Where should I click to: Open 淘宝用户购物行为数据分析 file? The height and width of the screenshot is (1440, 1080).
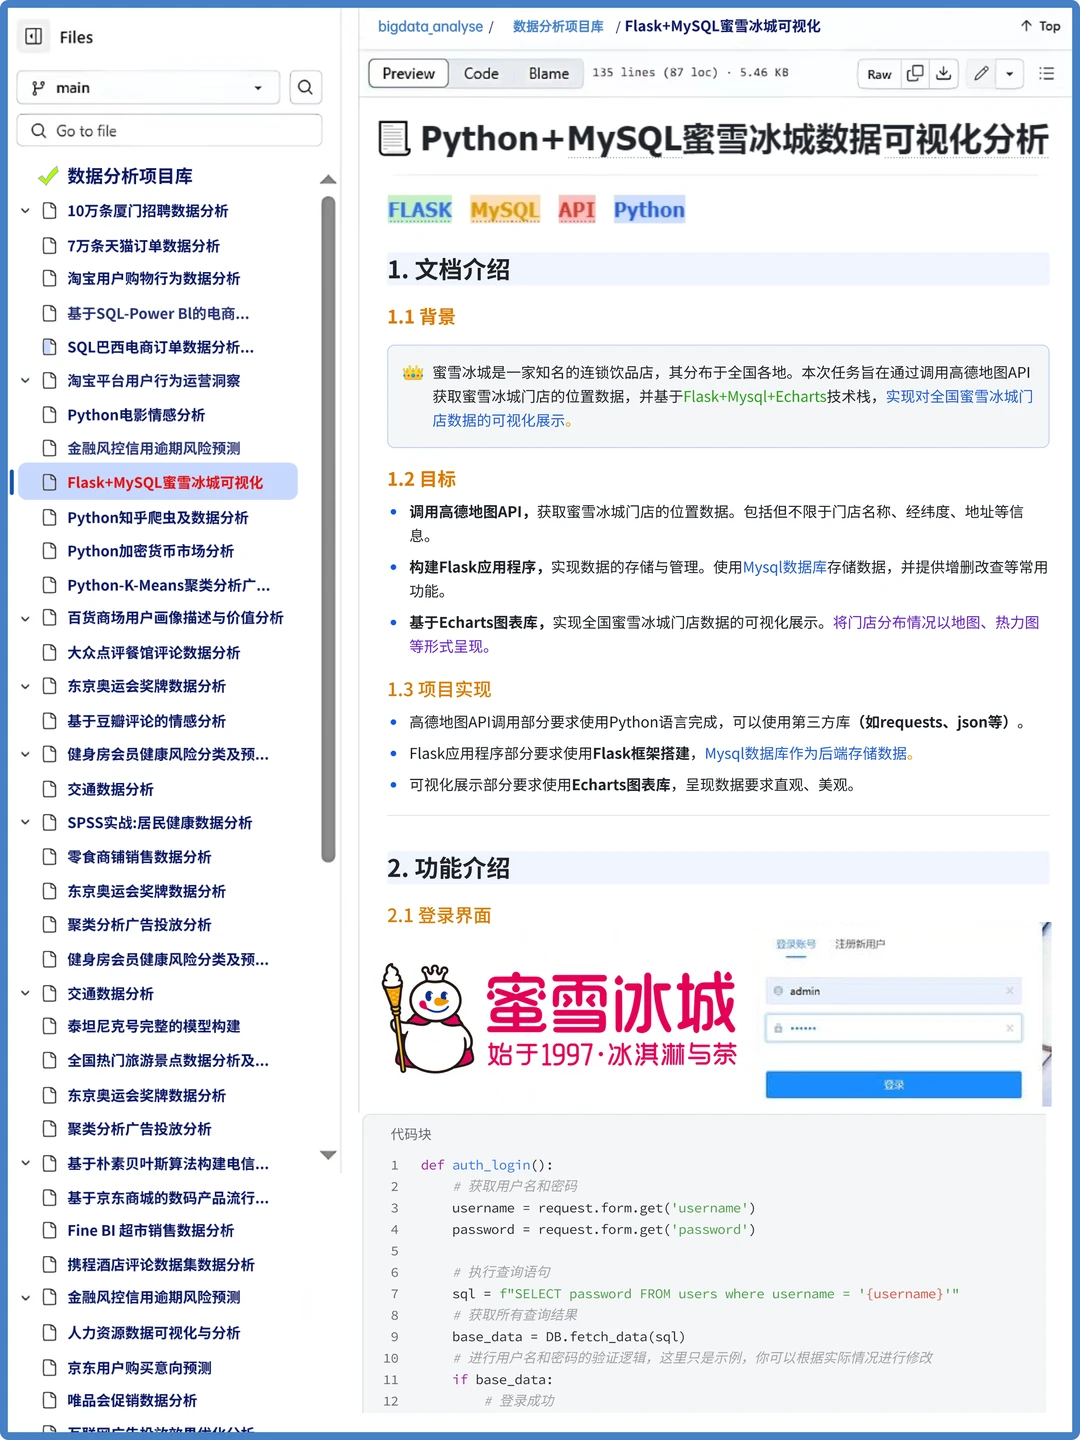point(153,279)
